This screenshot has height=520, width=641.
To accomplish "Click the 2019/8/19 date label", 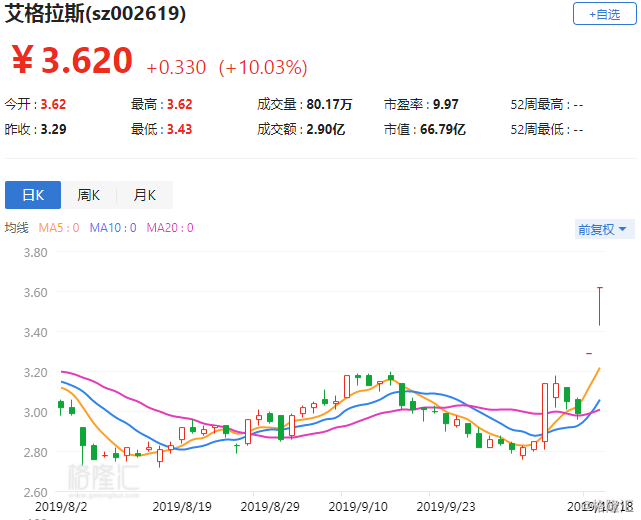I will (x=182, y=507).
